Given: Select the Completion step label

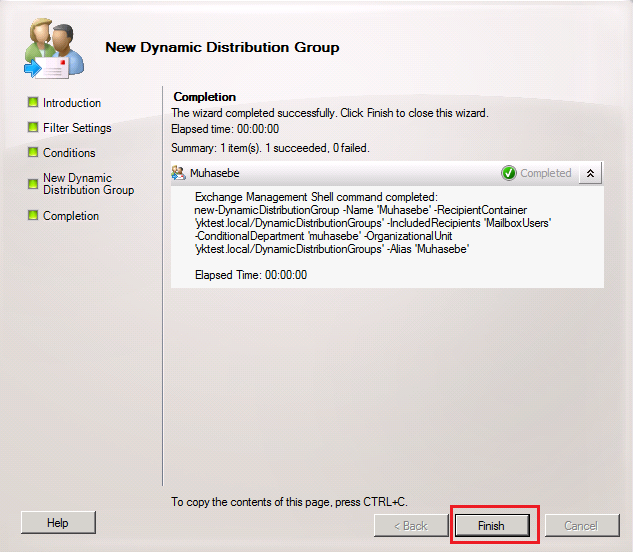Looking at the screenshot, I should click(x=71, y=216).
